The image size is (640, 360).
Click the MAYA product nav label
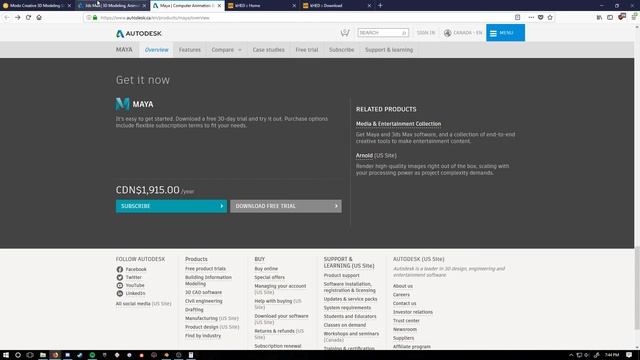click(124, 49)
